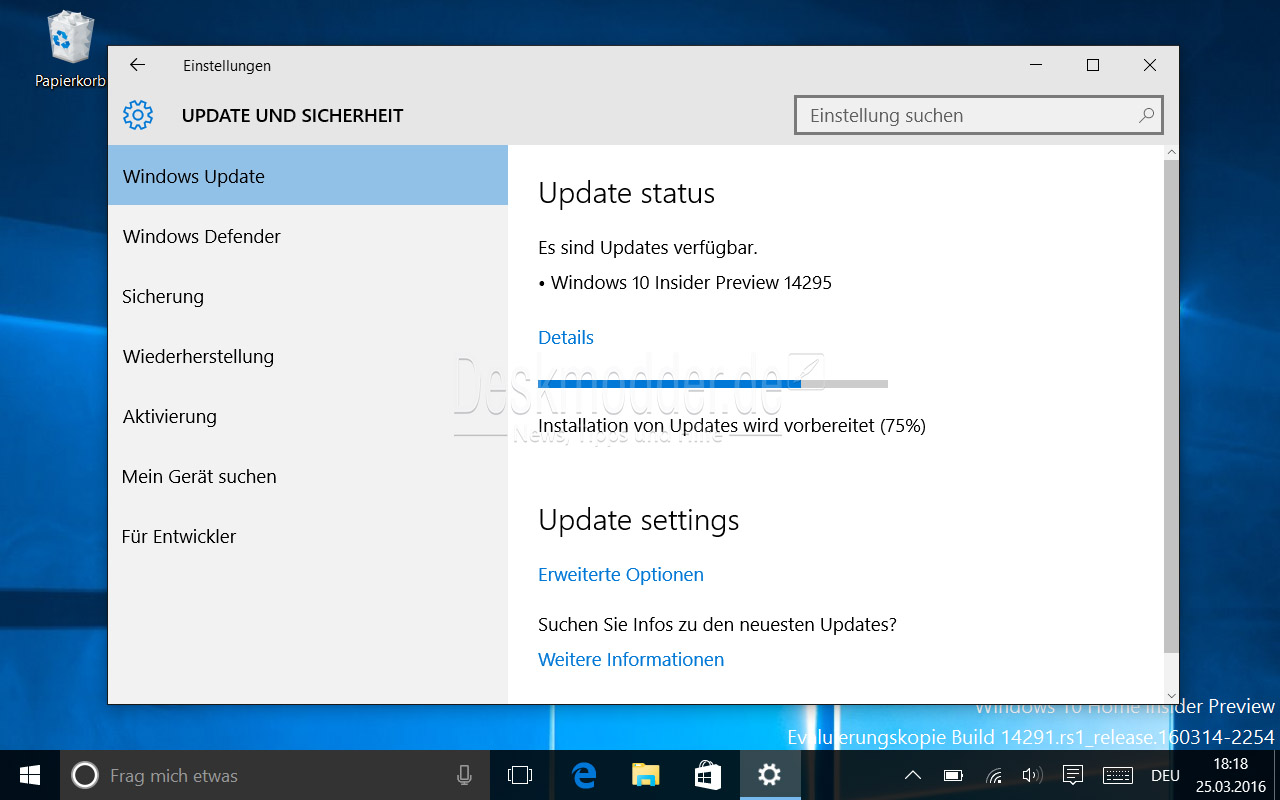Open the Für Entwickler section
Image resolution: width=1280 pixels, height=800 pixels.
point(308,536)
